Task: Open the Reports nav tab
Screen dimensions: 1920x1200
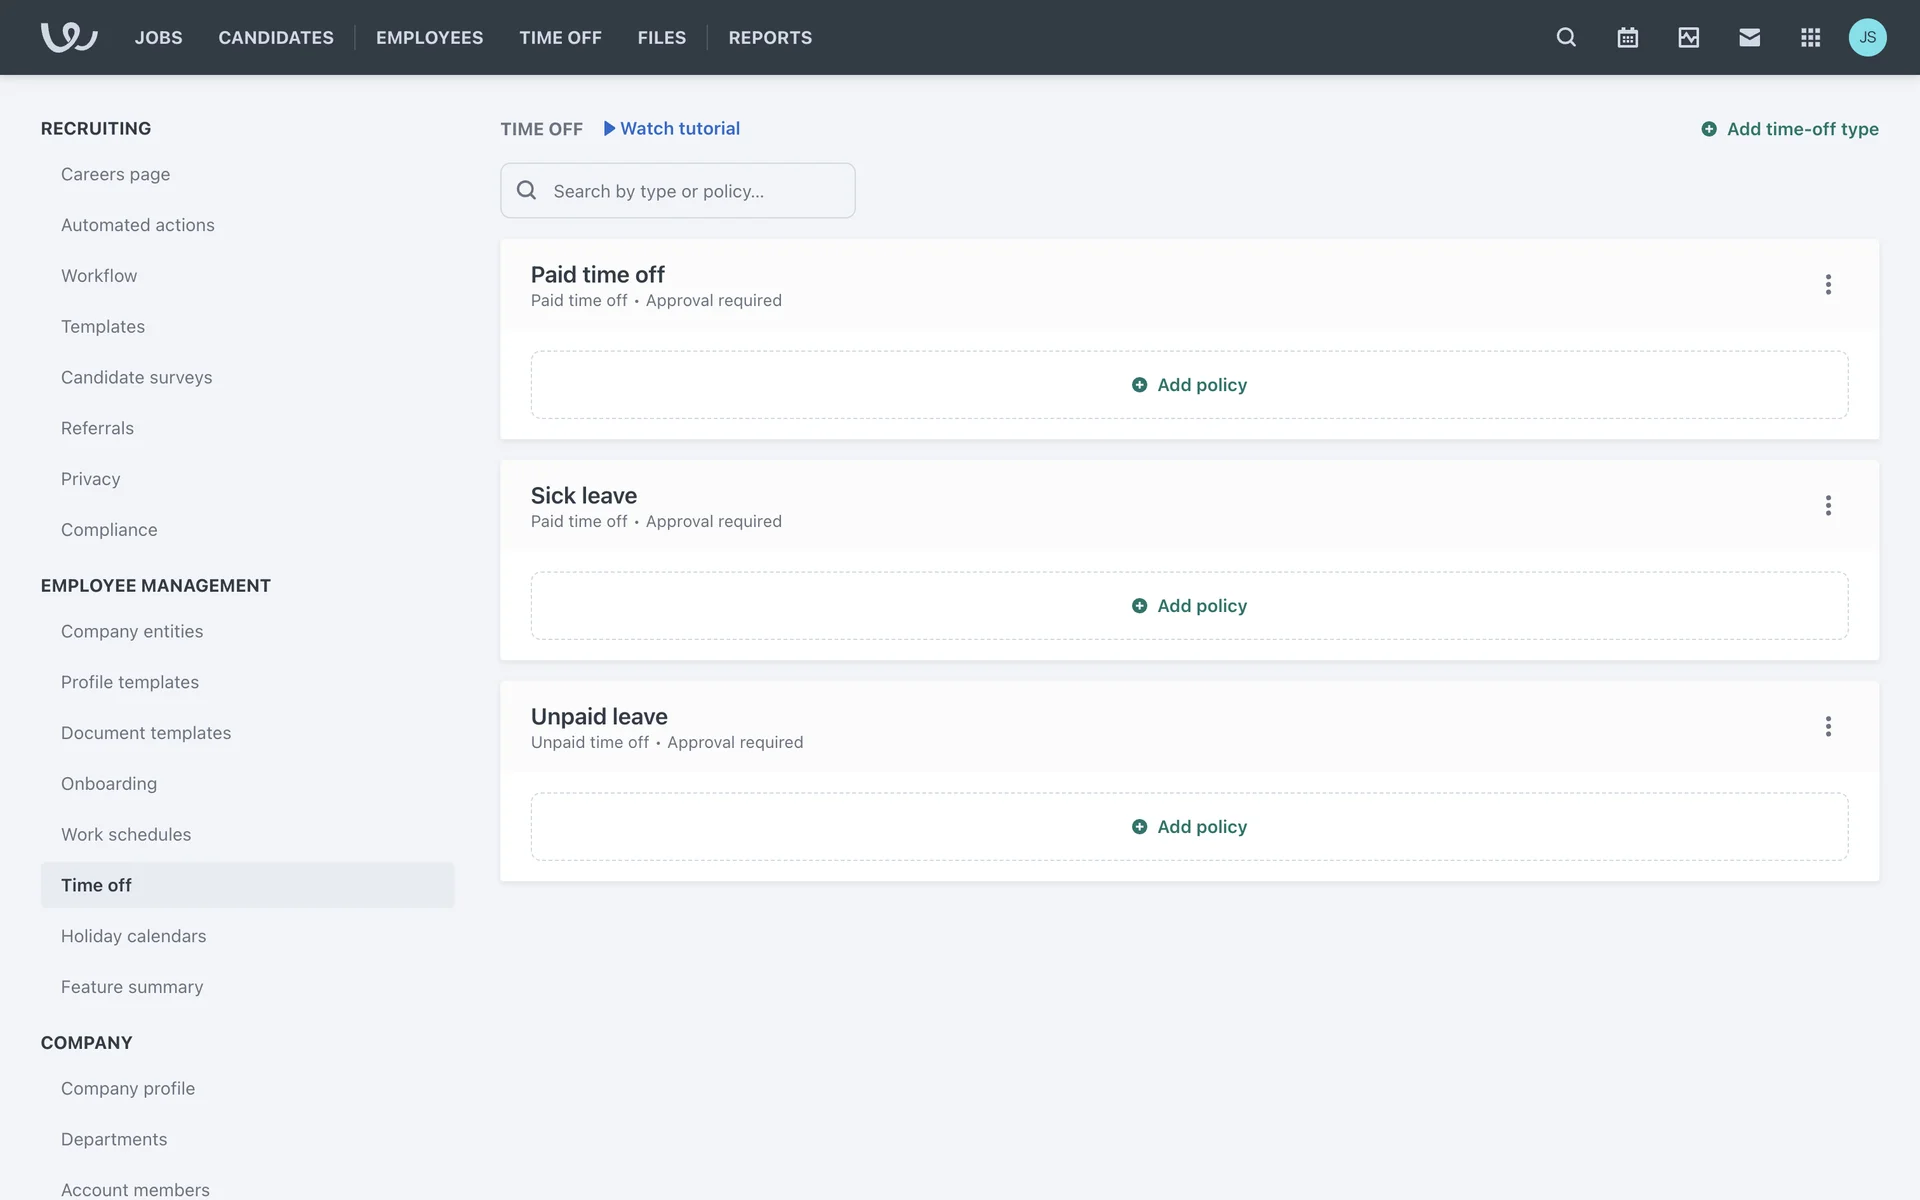Action: [x=769, y=37]
